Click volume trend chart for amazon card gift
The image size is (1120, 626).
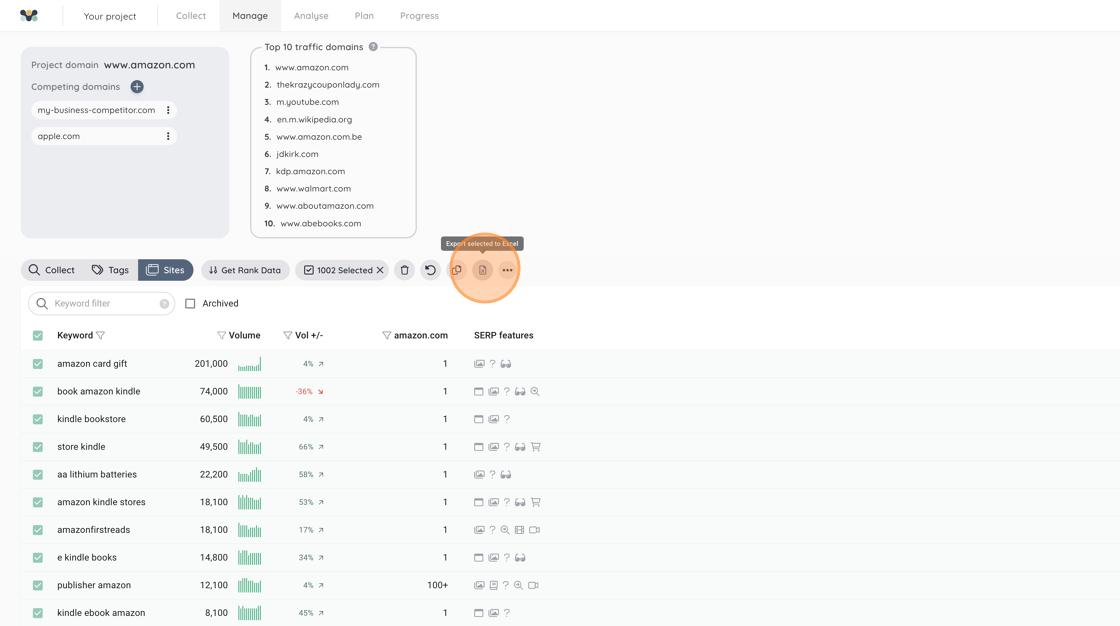(249, 364)
